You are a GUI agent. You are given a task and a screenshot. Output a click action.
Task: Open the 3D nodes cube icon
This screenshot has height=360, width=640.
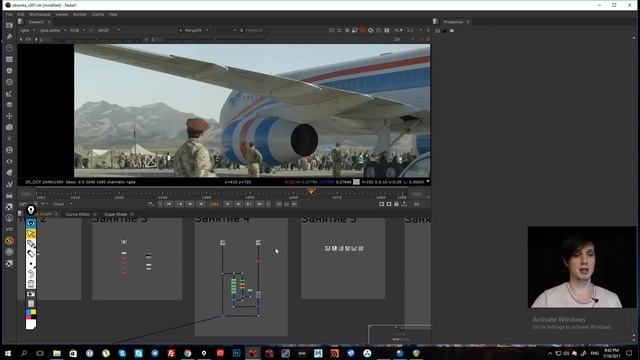9,127
